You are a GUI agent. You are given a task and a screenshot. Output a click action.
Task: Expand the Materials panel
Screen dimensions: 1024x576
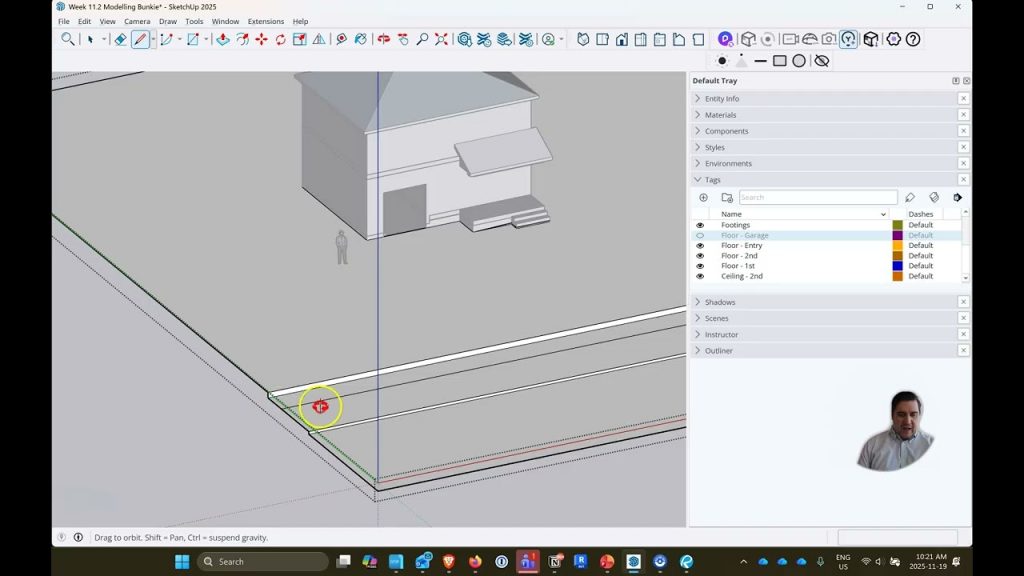tap(720, 115)
